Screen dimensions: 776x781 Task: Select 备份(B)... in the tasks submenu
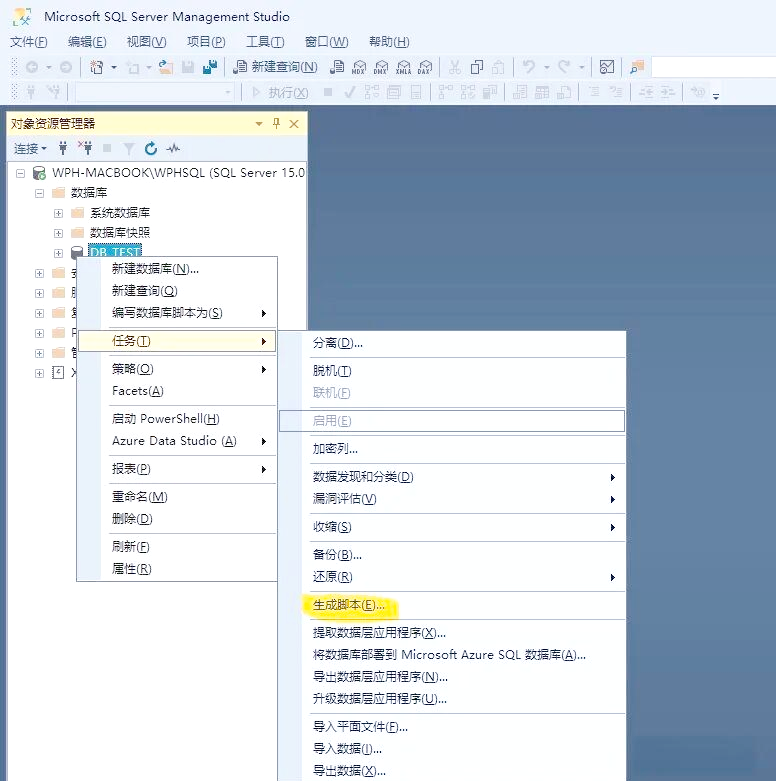(x=452, y=555)
